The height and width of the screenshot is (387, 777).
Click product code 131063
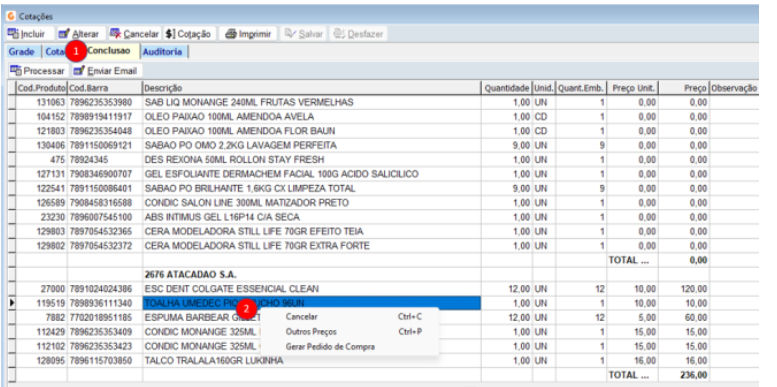click(51, 103)
